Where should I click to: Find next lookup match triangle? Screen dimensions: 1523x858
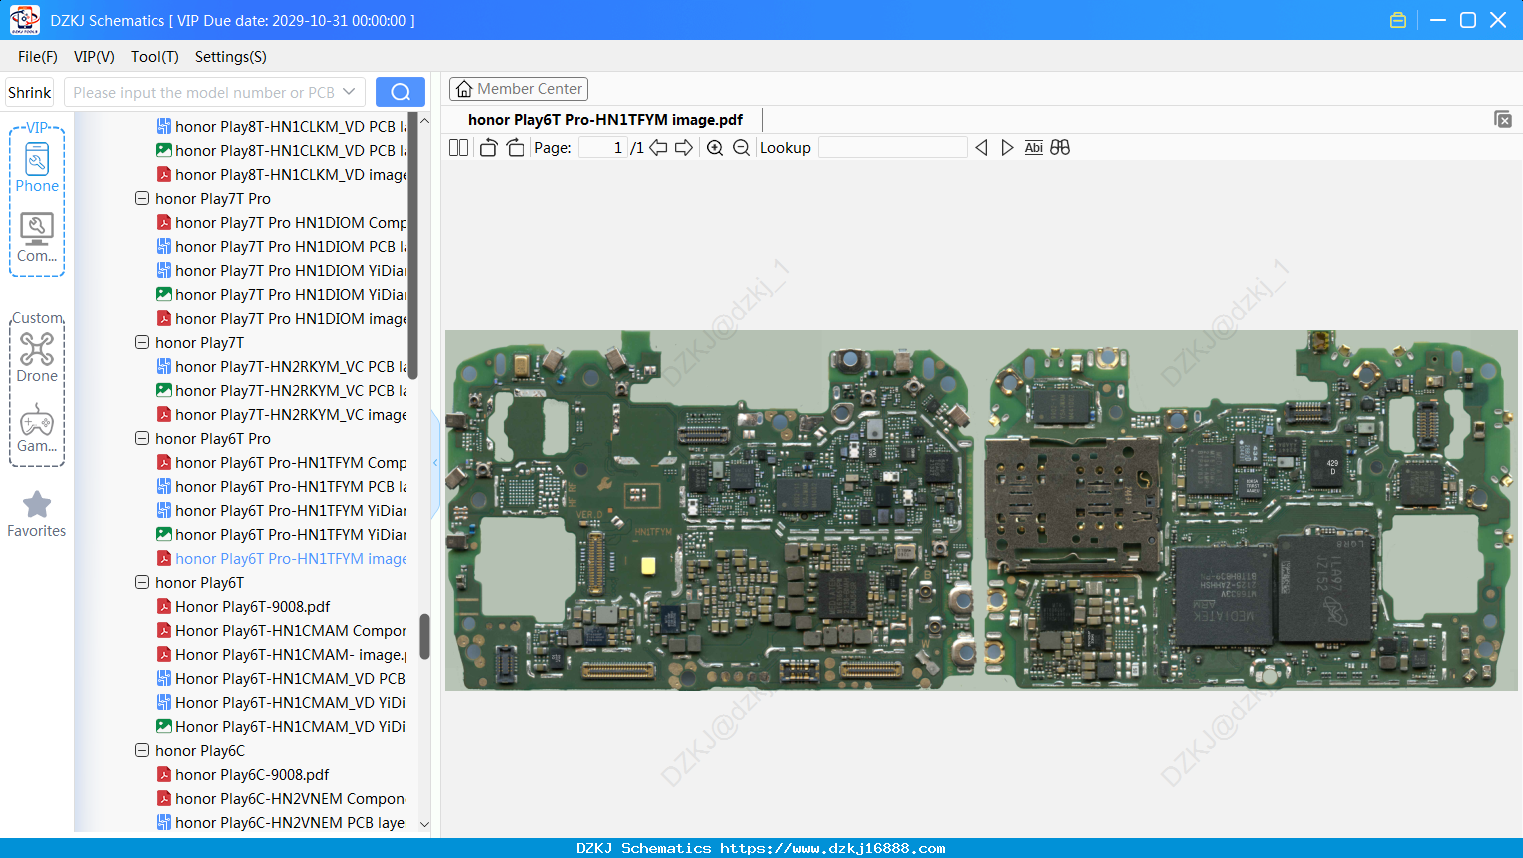click(1007, 148)
